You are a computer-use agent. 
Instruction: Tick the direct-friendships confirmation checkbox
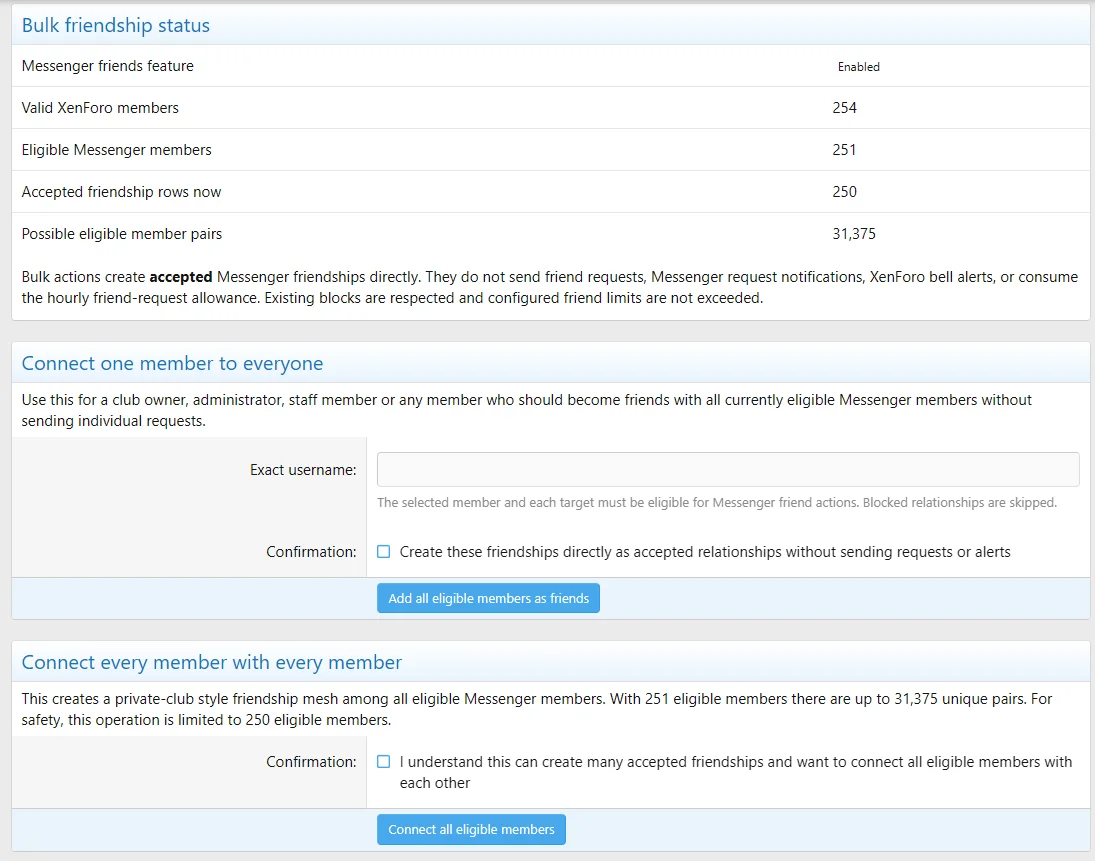tap(383, 552)
